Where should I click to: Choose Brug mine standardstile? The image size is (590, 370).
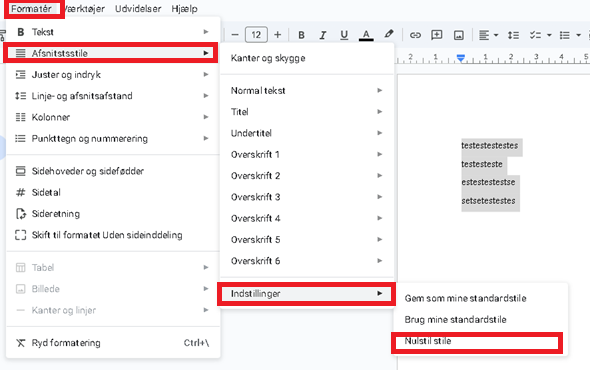480,320
